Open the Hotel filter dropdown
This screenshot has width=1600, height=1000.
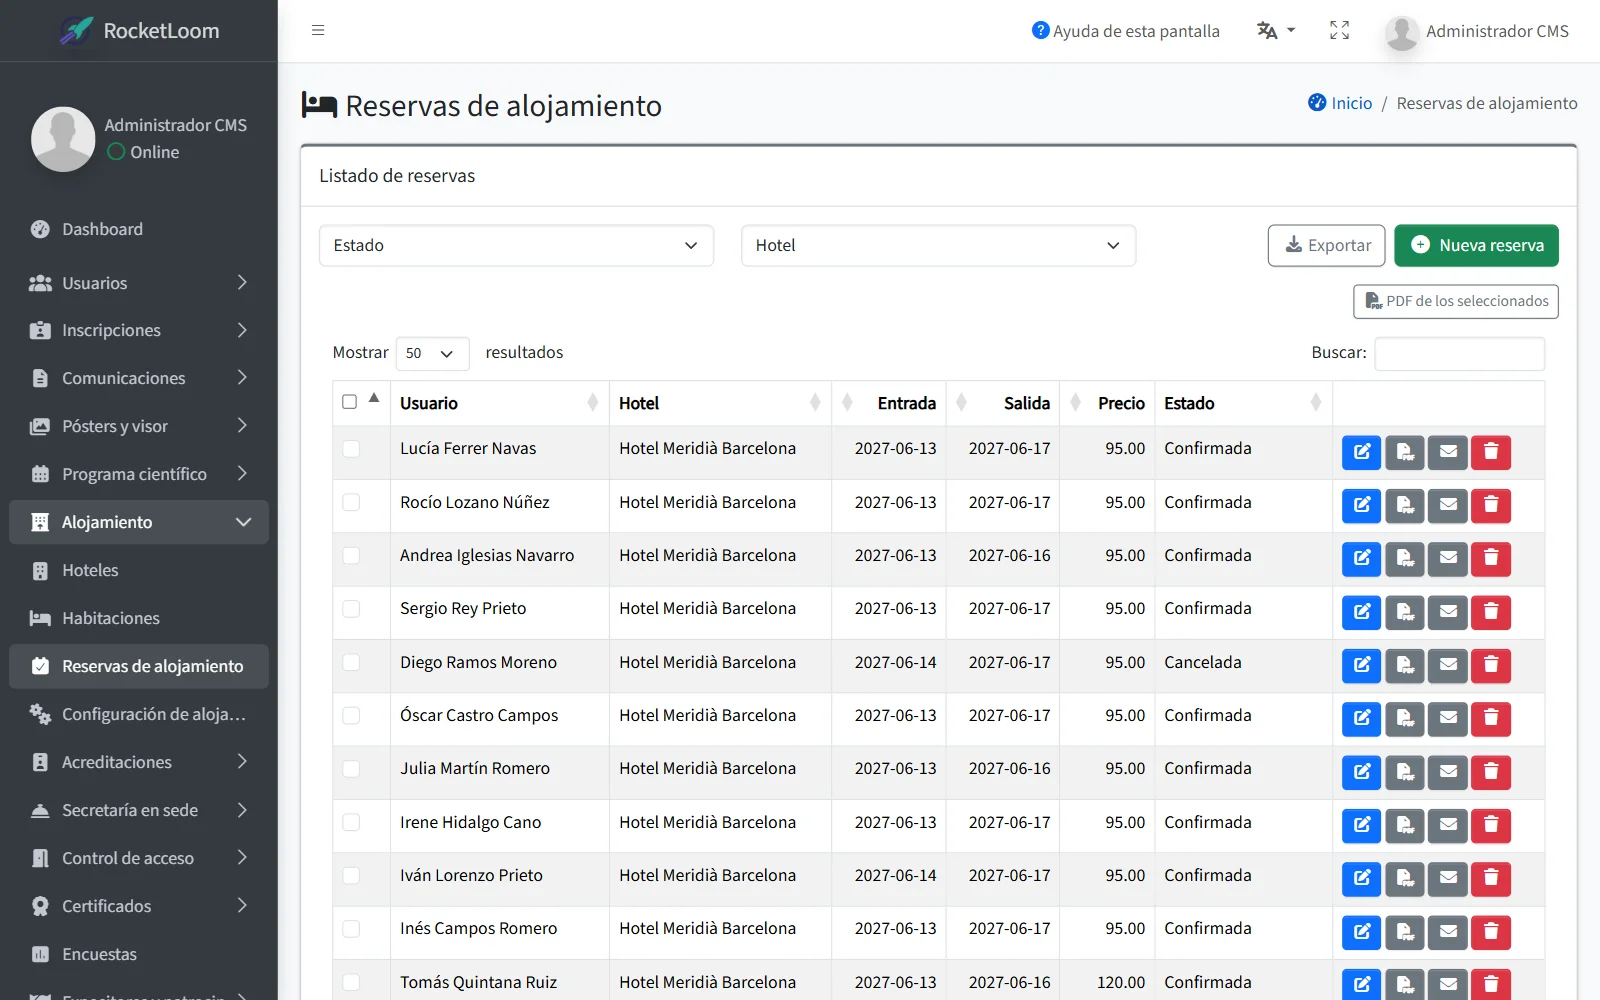click(x=938, y=246)
